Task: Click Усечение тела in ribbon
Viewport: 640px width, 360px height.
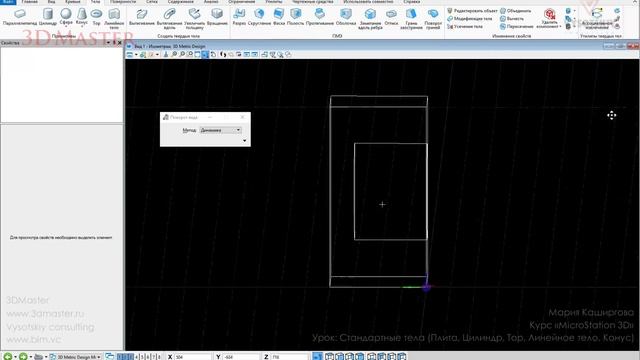Action: (465, 26)
